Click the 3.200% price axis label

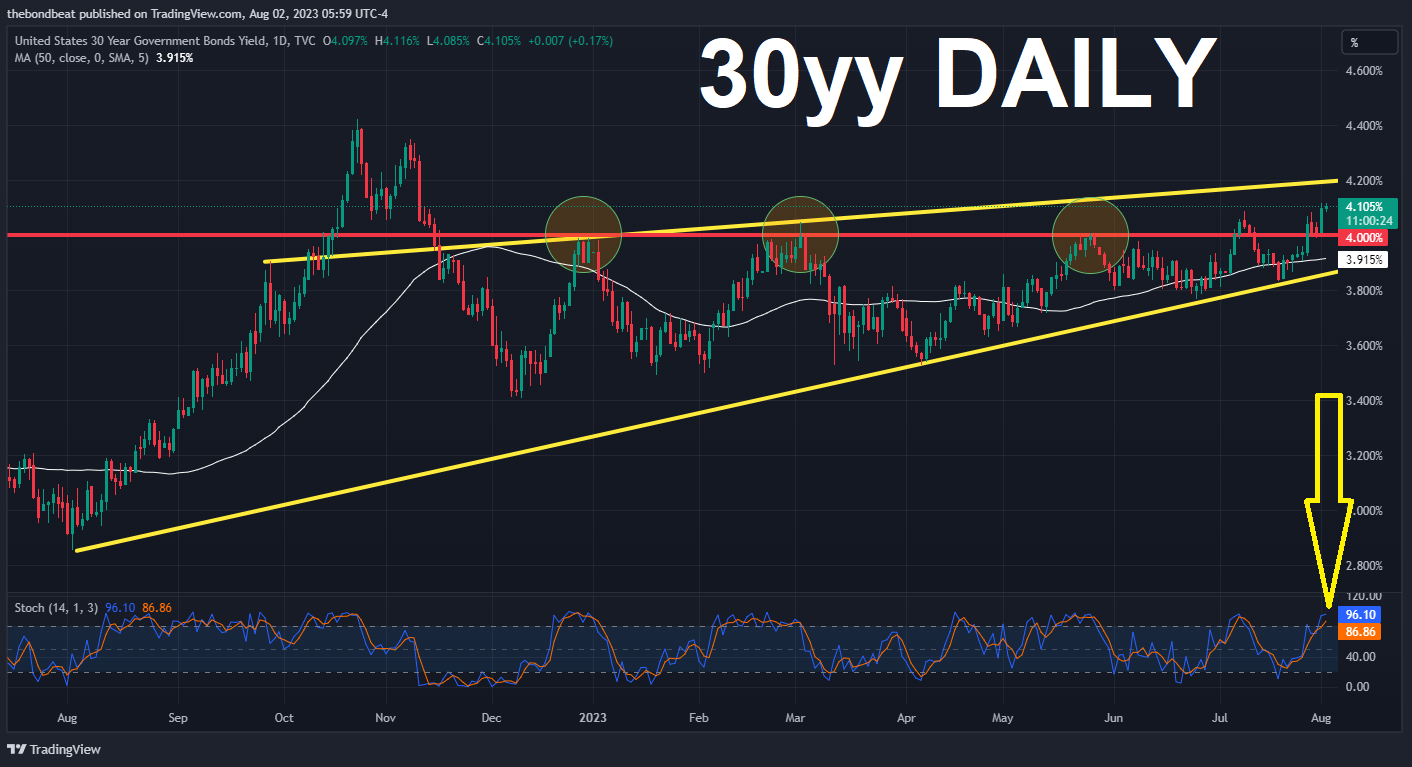click(x=1364, y=456)
